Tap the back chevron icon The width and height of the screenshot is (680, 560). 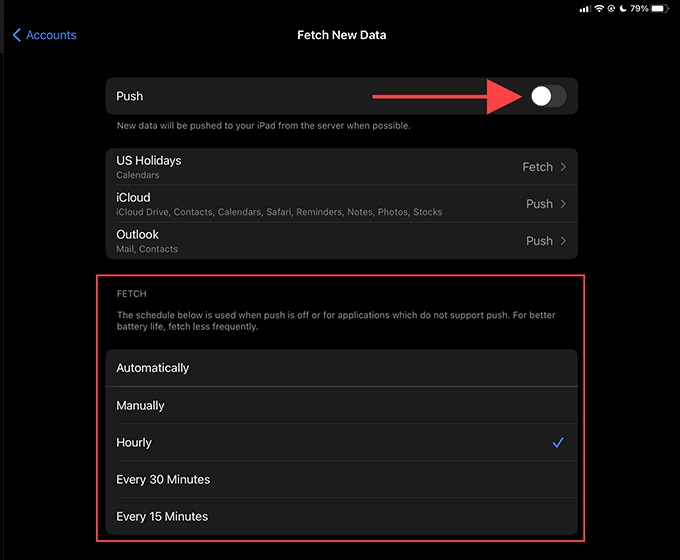point(16,35)
